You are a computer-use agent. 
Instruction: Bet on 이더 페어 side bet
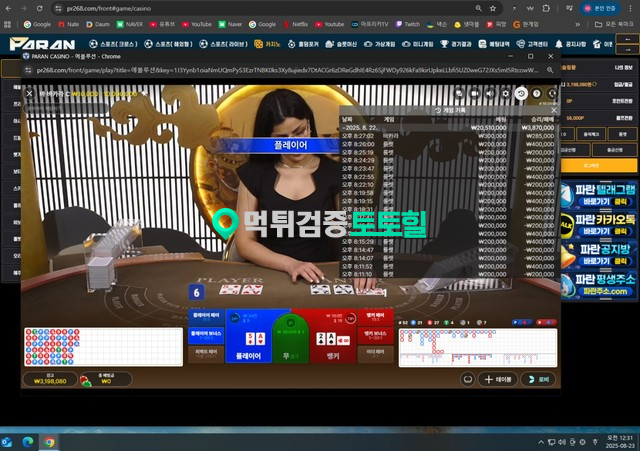376,353
